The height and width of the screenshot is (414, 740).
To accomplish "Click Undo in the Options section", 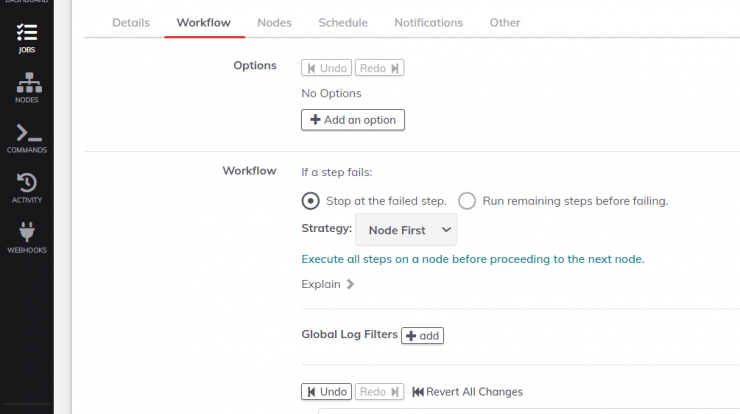I will tap(327, 68).
